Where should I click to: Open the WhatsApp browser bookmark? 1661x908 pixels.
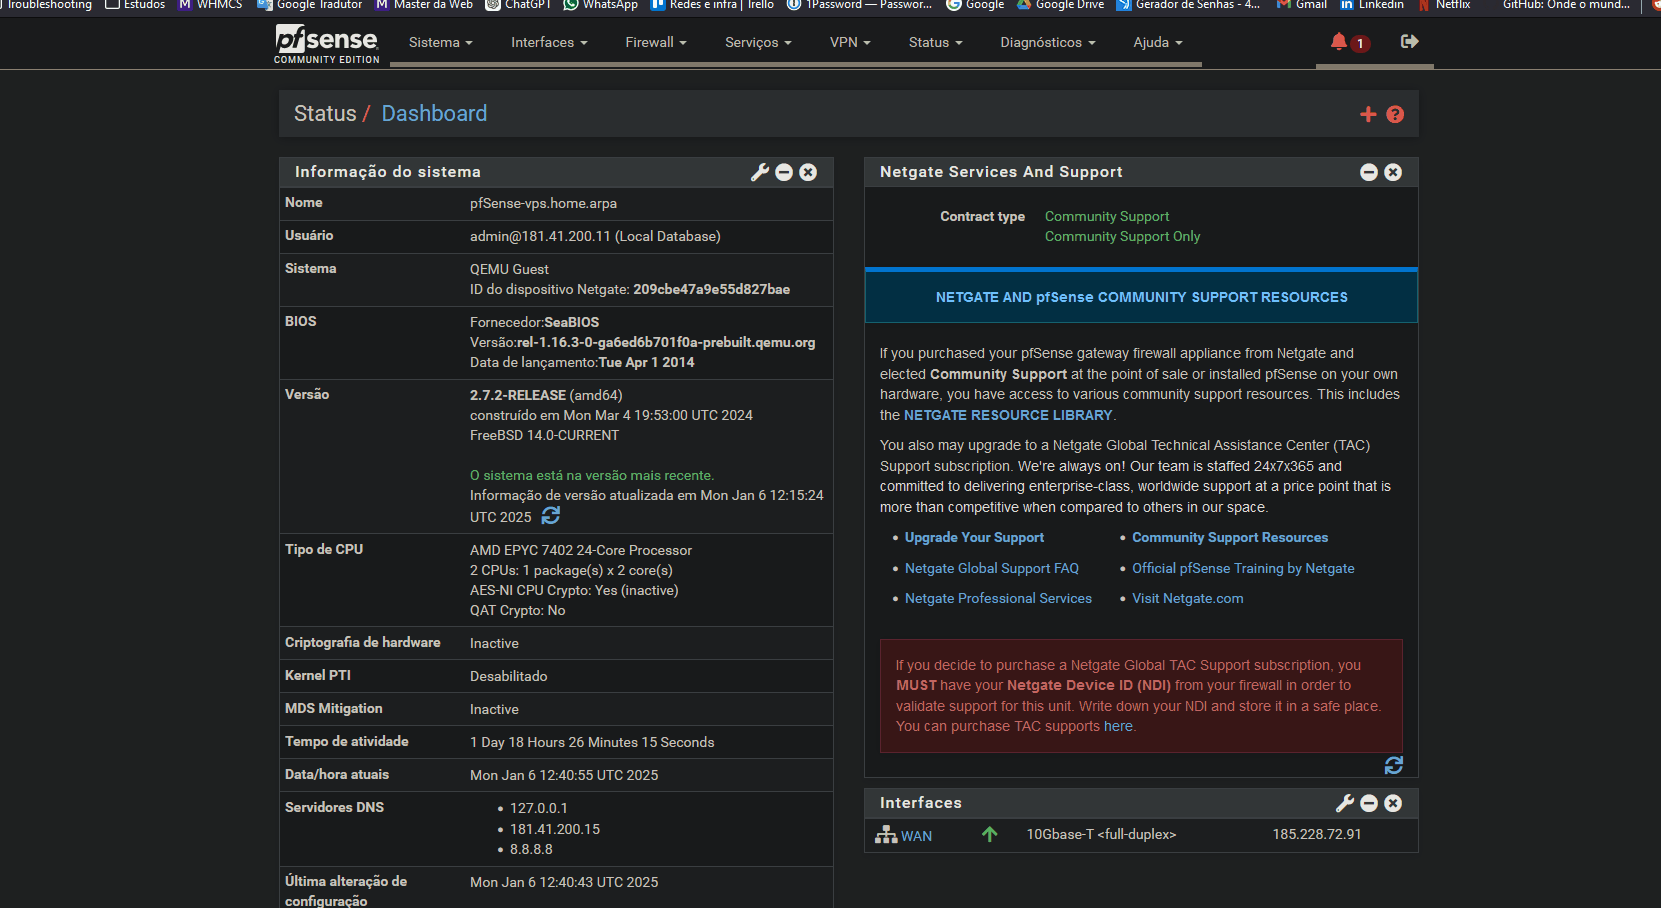click(x=600, y=5)
